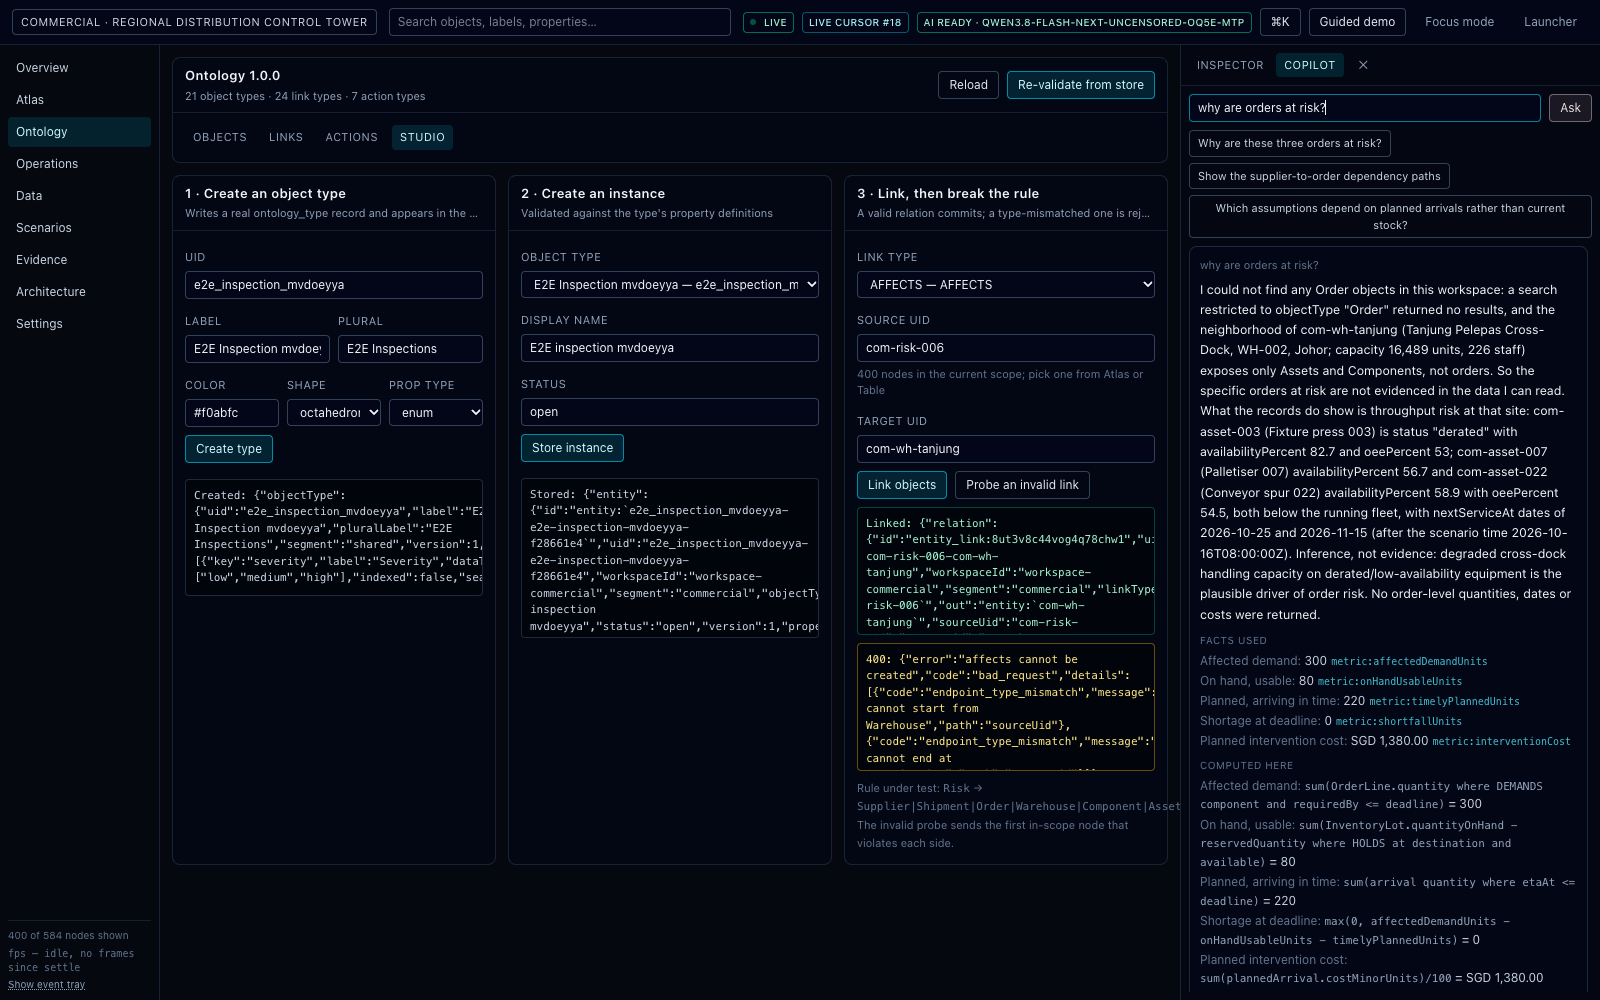The image size is (1600, 1000).
Task: Click the Stored entity output box
Action: click(670, 558)
